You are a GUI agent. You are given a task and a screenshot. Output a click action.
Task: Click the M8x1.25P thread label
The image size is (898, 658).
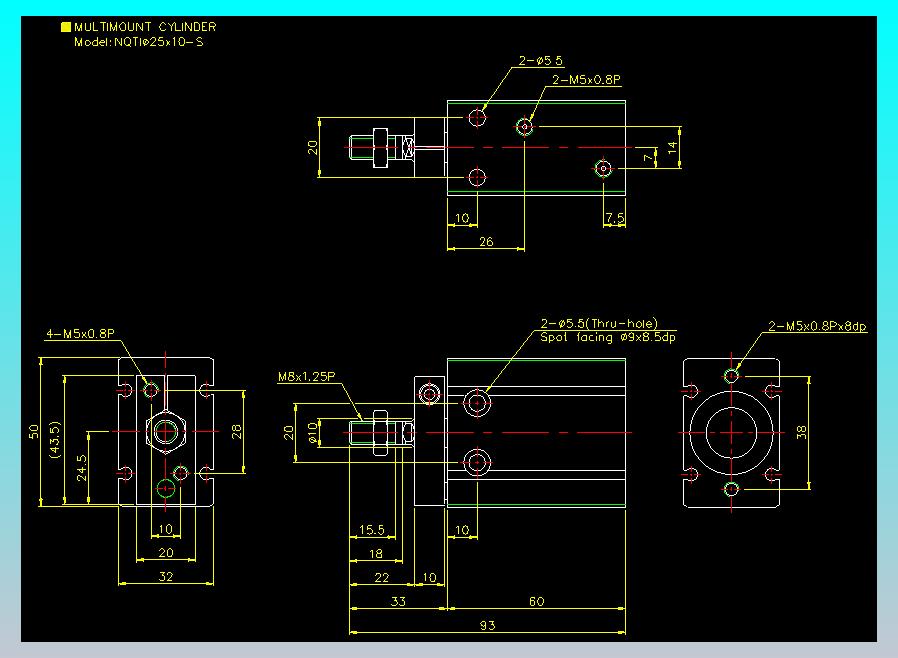coord(306,376)
